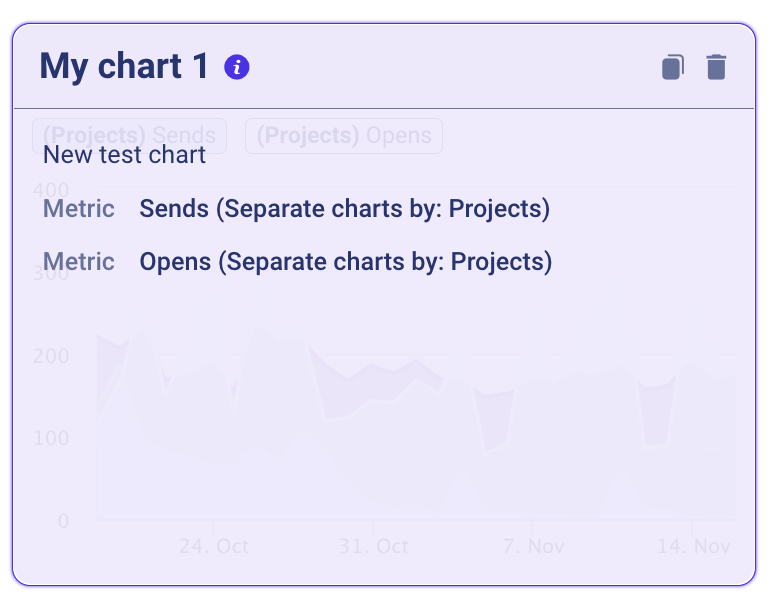Click the 24. Oct axis label

214,546
